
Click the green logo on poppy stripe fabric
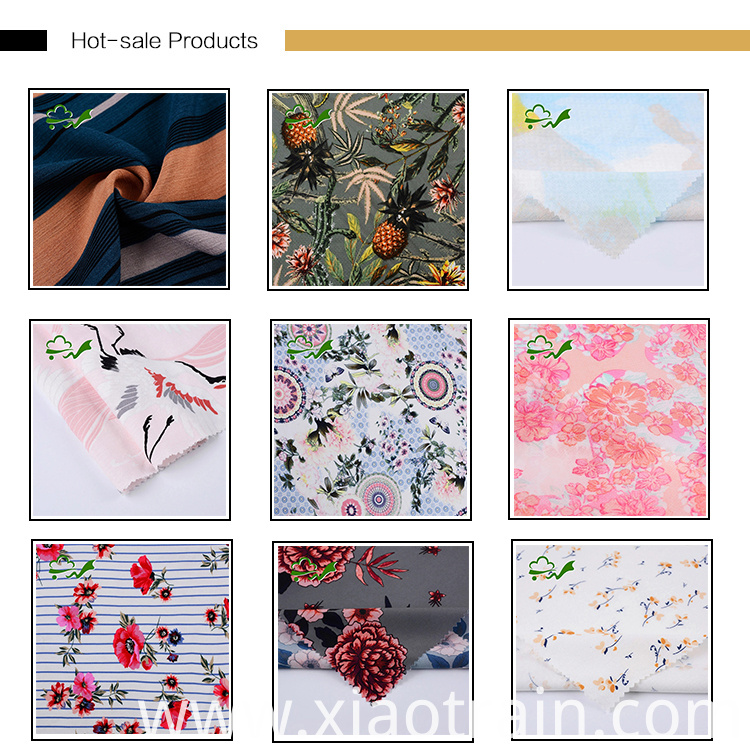click(72, 568)
